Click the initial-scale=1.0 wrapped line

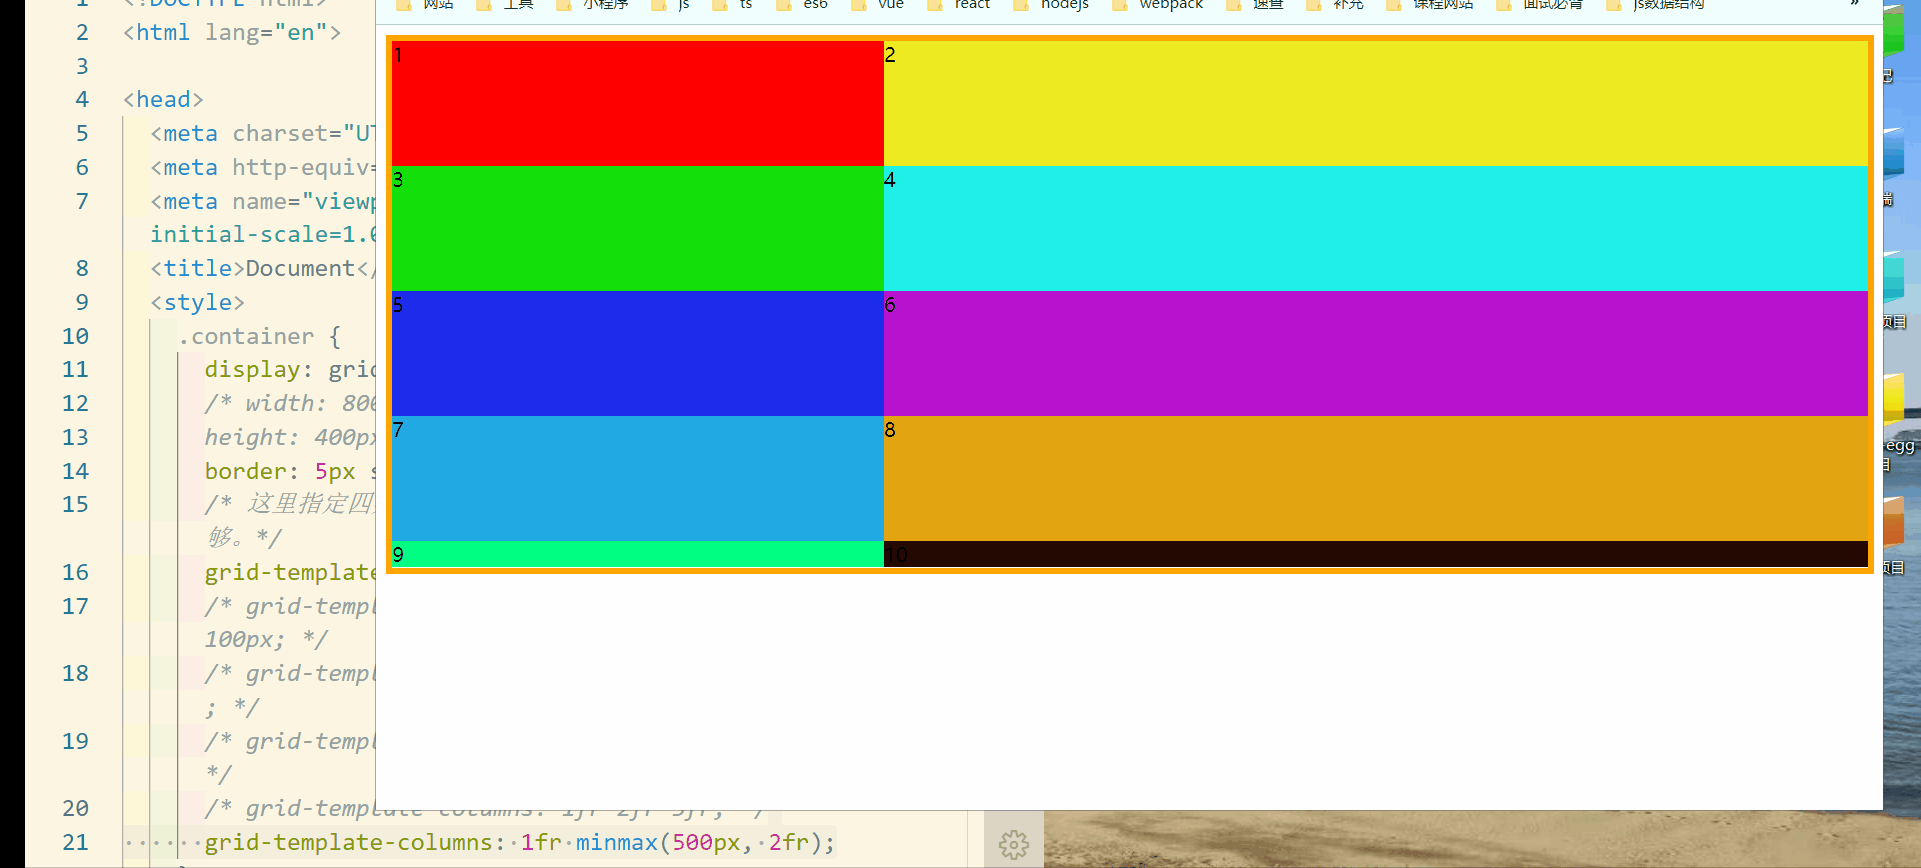pyautogui.click(x=263, y=234)
